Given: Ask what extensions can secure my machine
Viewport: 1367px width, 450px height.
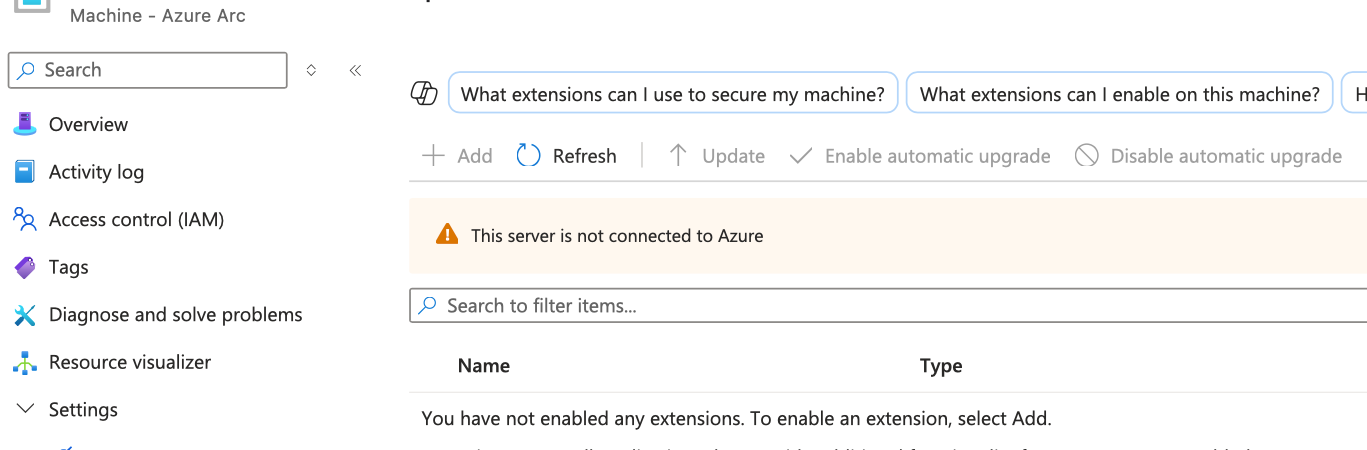Looking at the screenshot, I should (673, 94).
